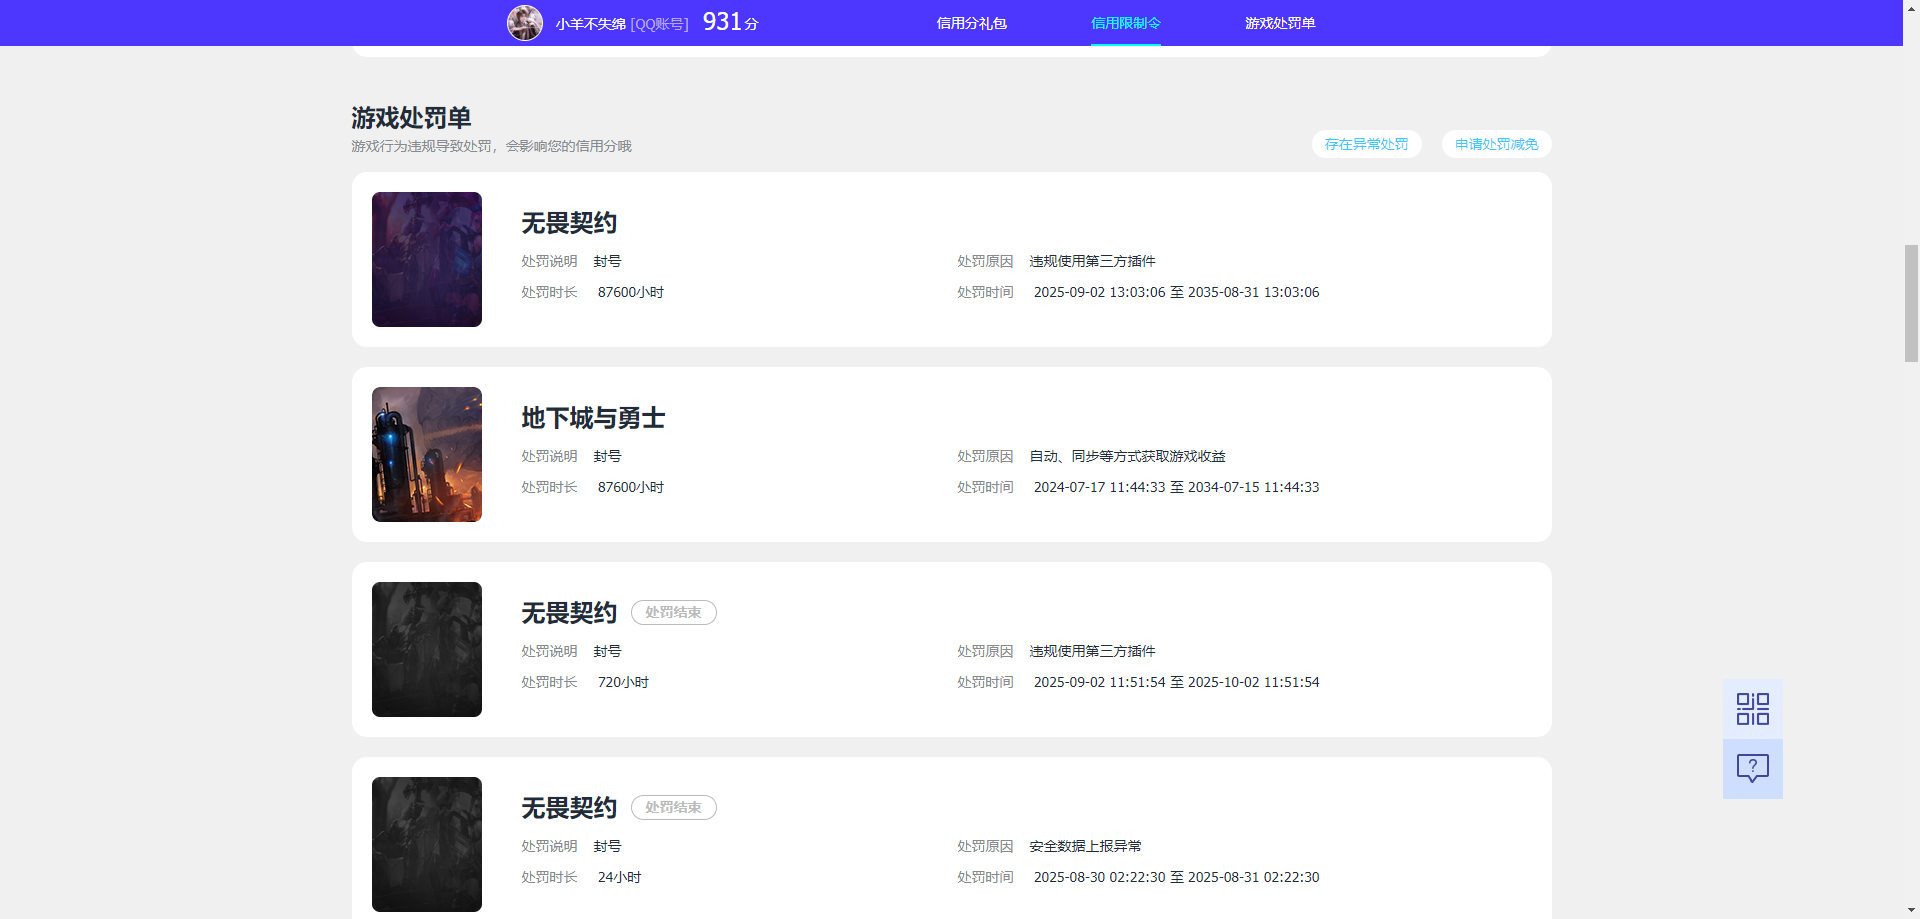The image size is (1920, 919).
Task: Click the 处罚结束 badge on the 24小时 record
Action: 674,807
